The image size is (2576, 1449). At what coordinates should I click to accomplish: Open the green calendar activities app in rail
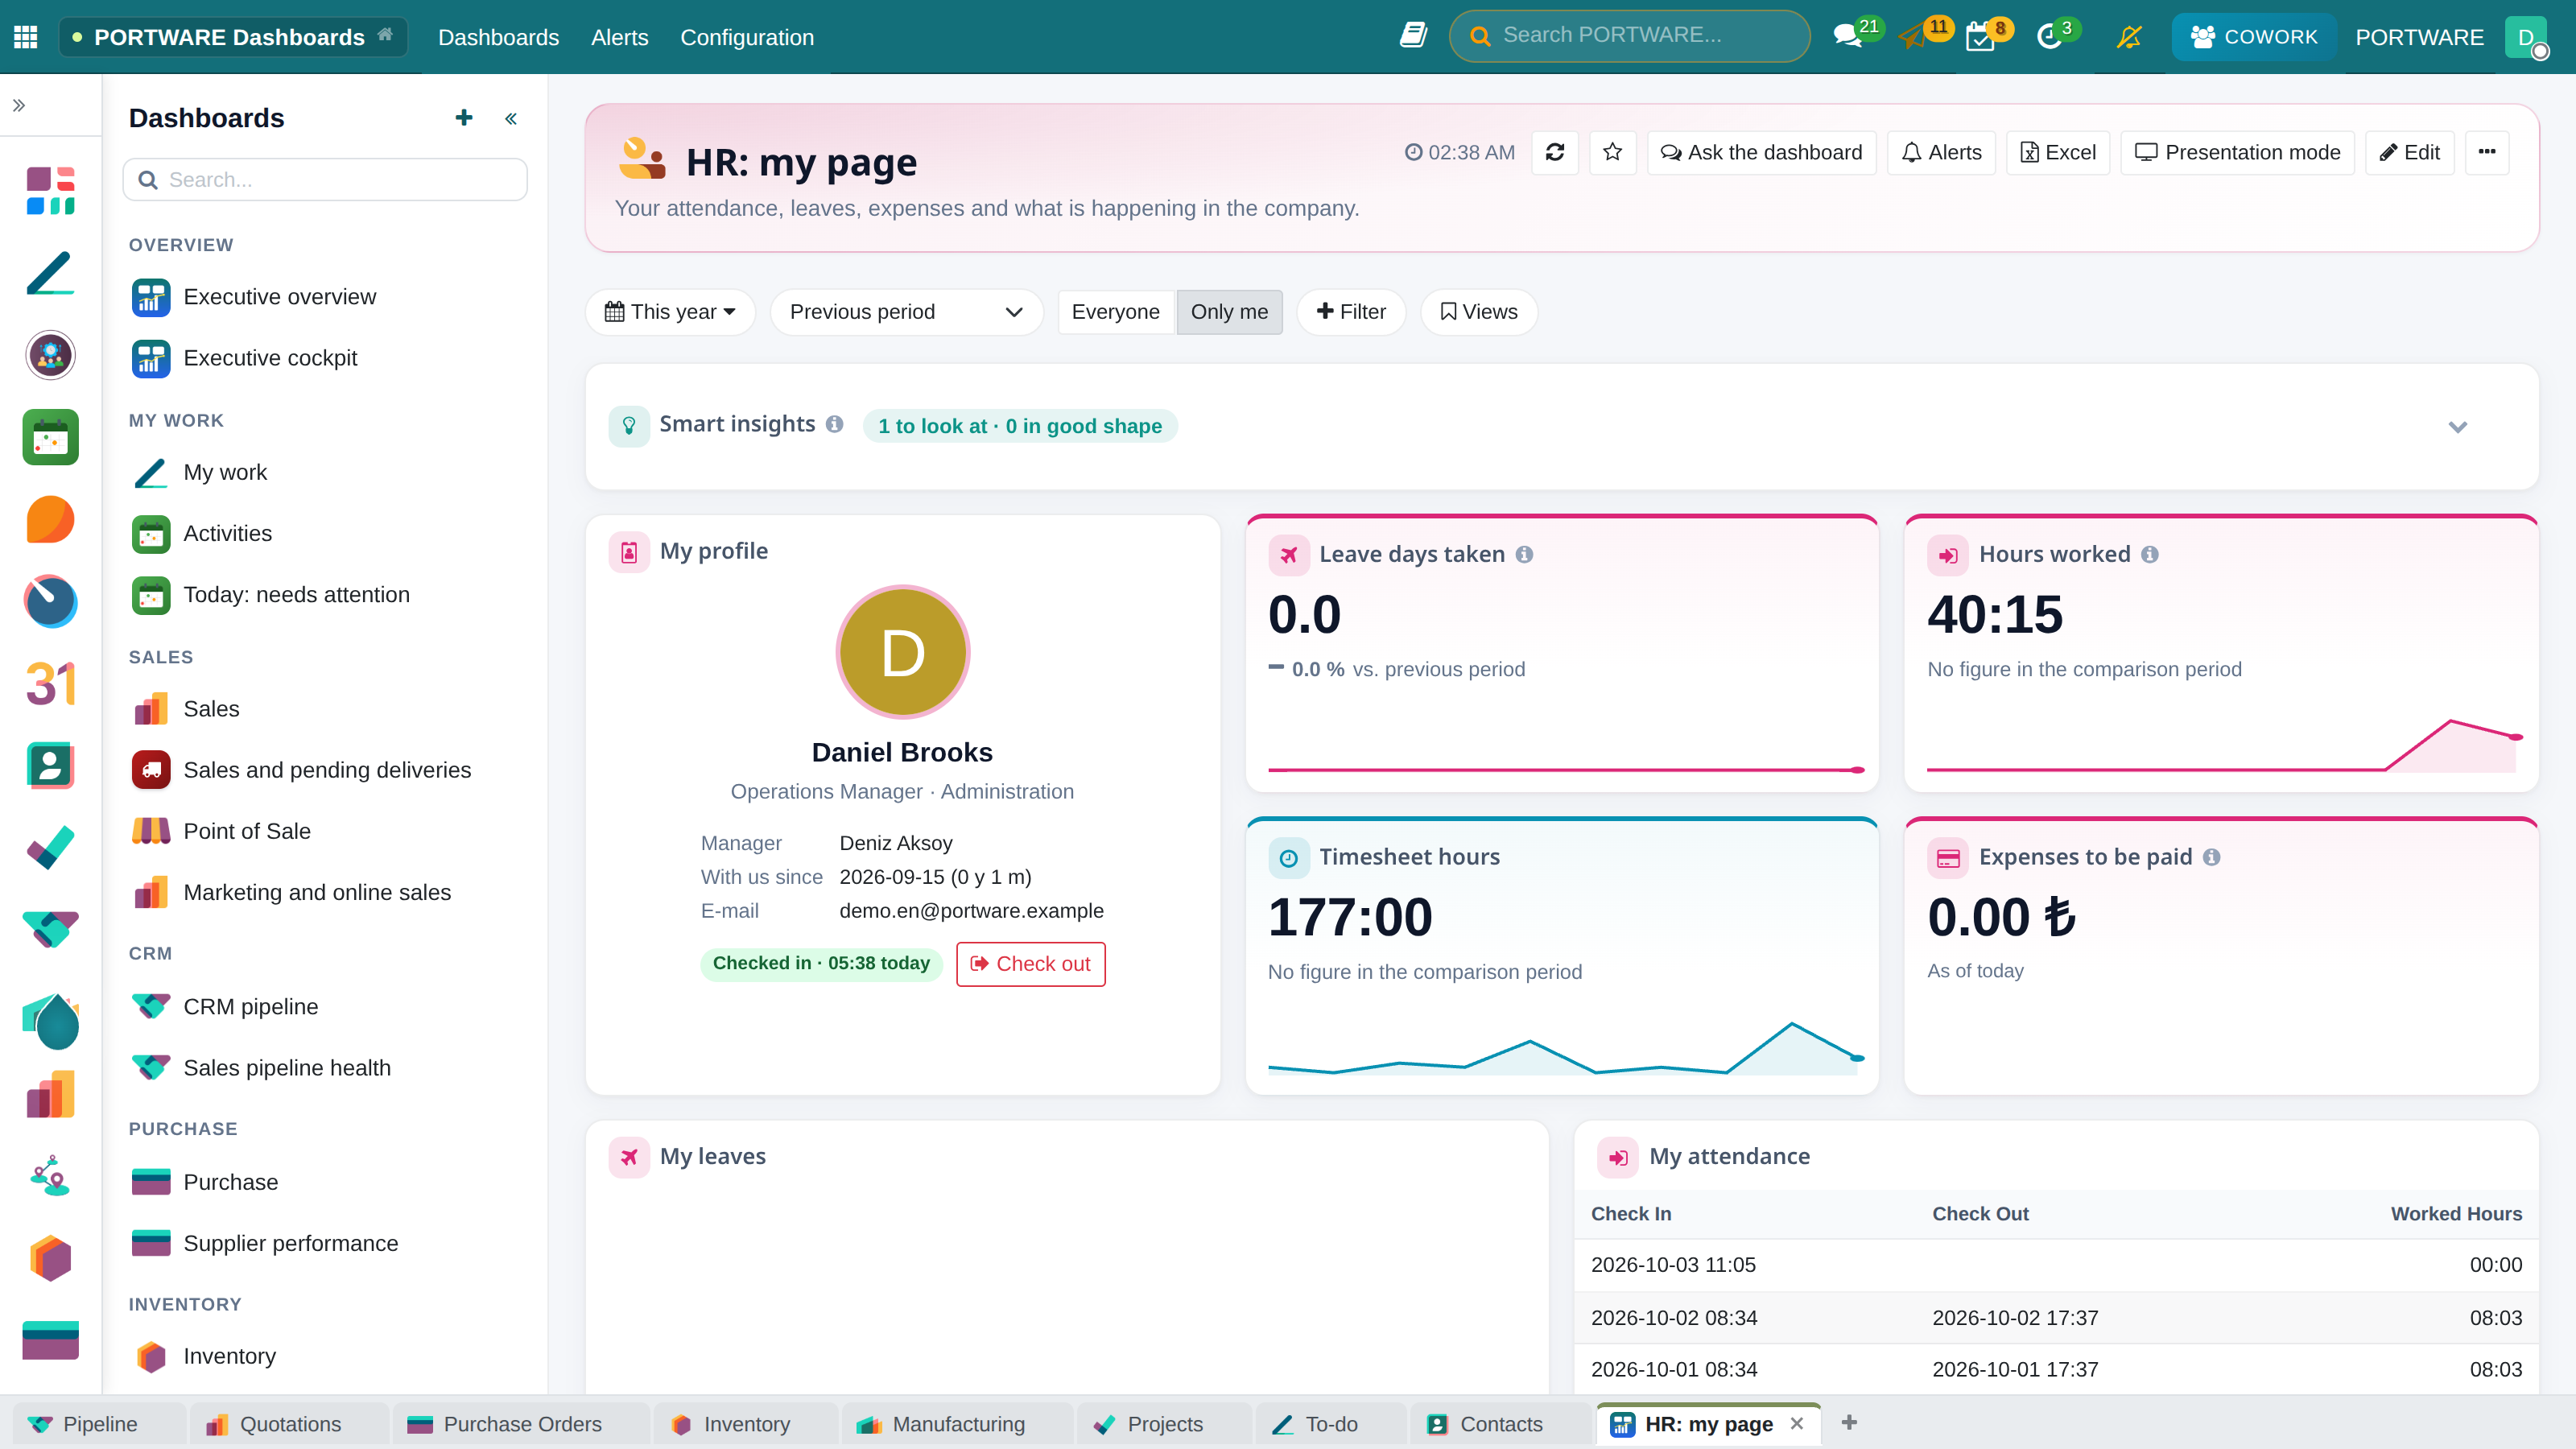[x=51, y=437]
